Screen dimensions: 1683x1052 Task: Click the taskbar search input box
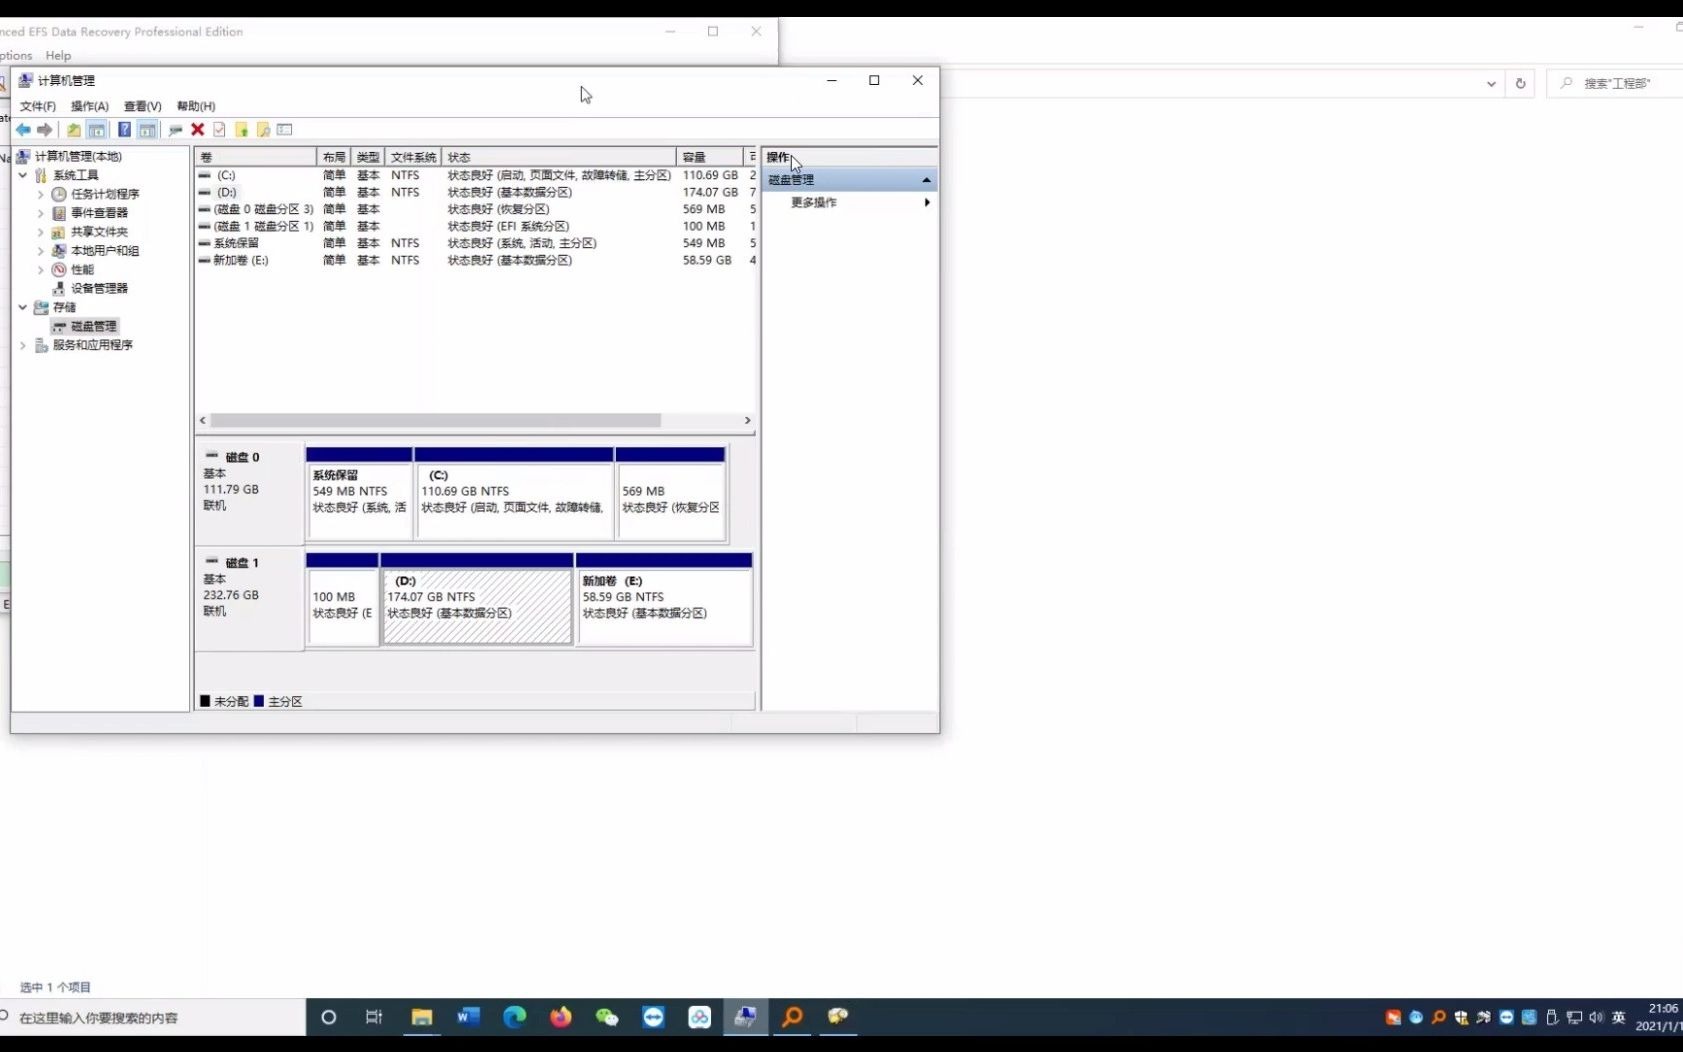153,1017
